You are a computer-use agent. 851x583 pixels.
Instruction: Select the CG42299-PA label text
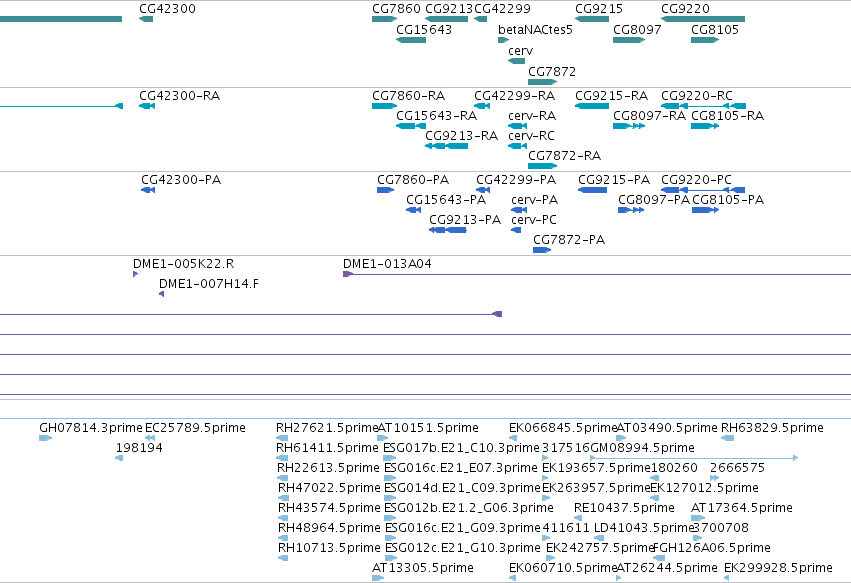(516, 180)
